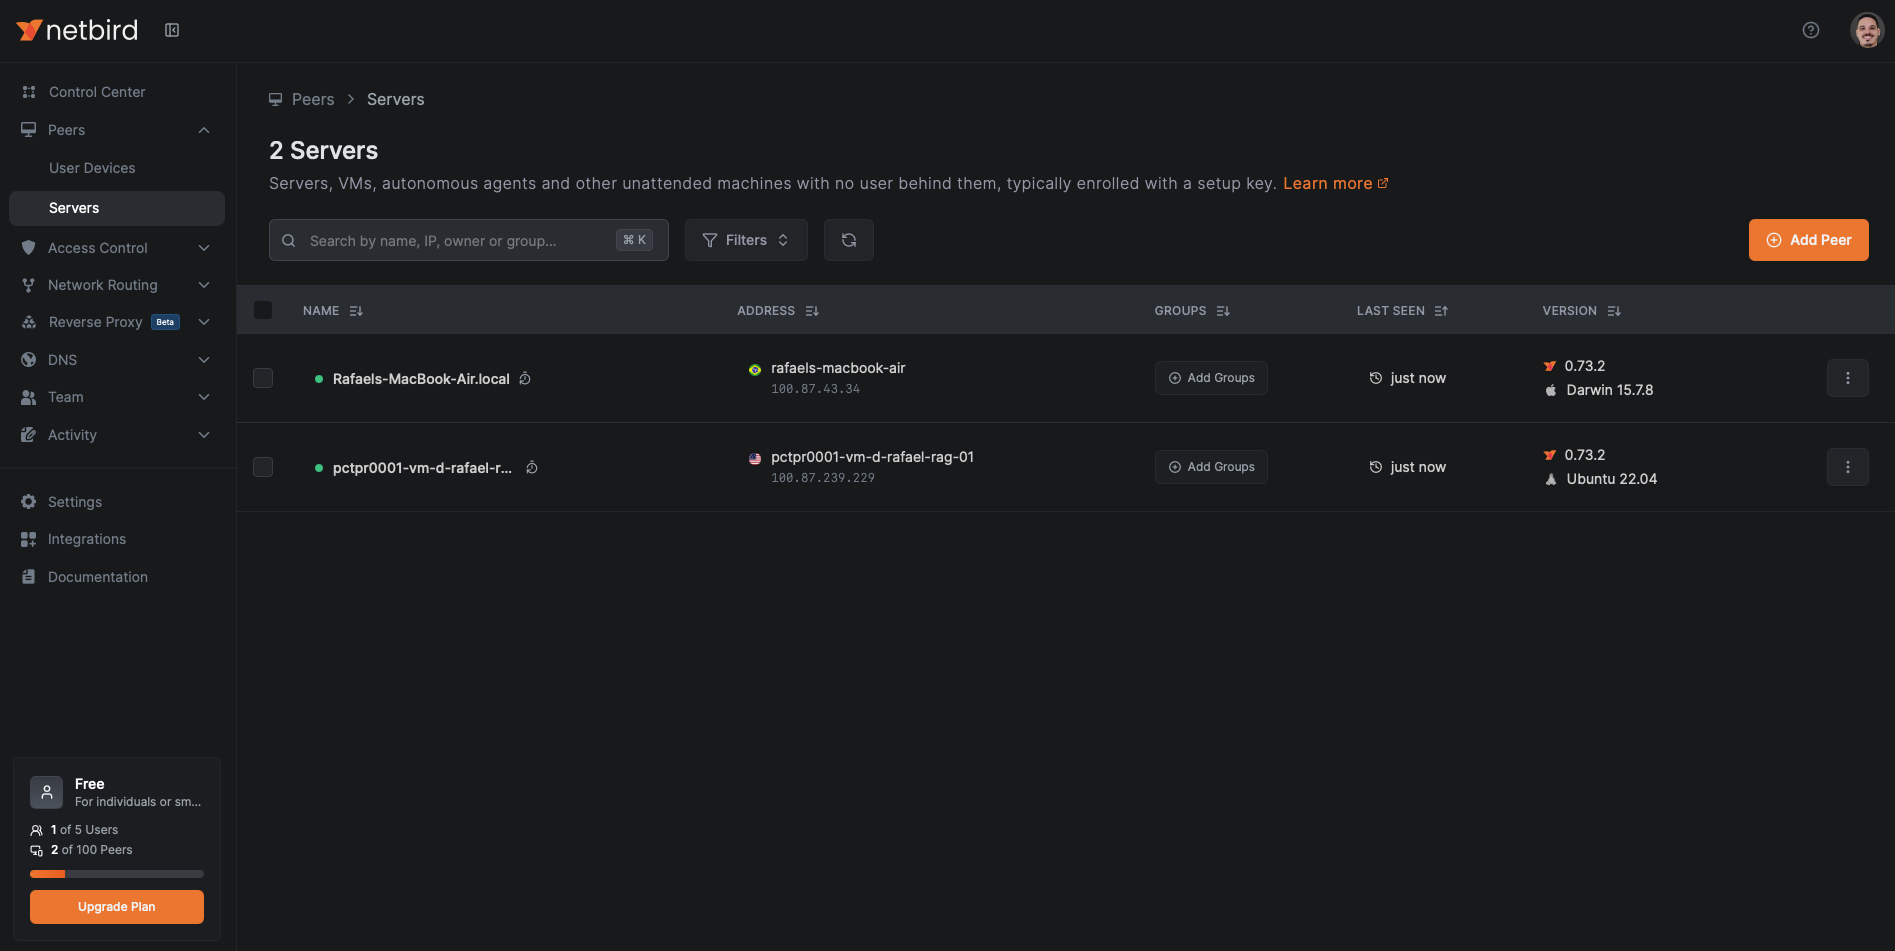Viewport: 1895px width, 951px height.
Task: Open User Devices under Peers
Action: point(116,168)
